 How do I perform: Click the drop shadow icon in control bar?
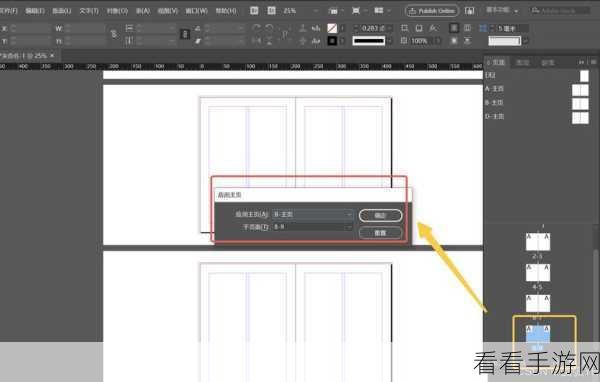pyautogui.click(x=419, y=28)
